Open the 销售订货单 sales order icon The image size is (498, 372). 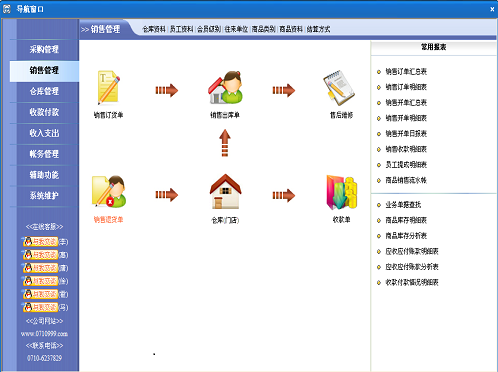click(x=109, y=88)
